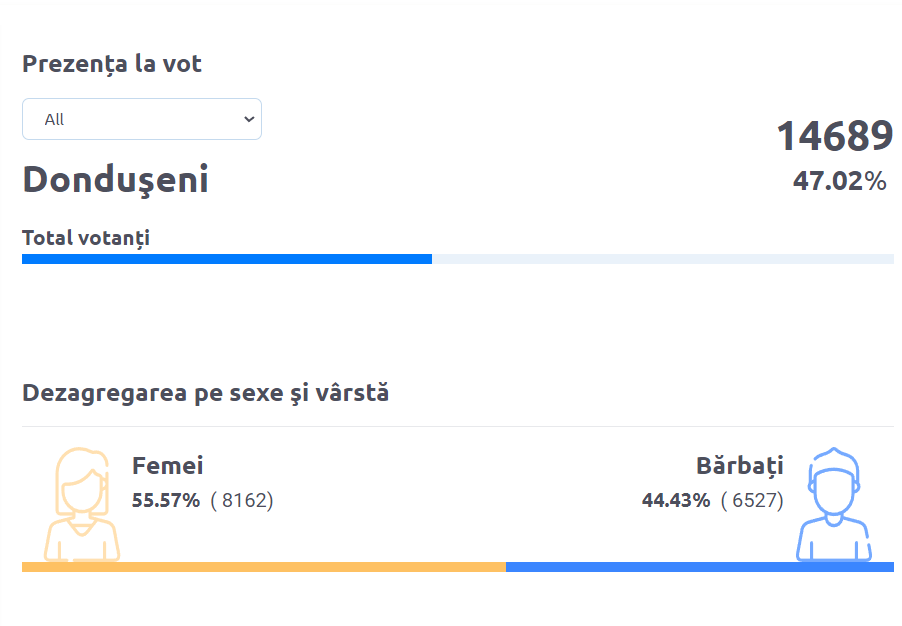The height and width of the screenshot is (626, 902).
Task: Click Dezagregarea pe sexe și vârstă heading
Action: [x=205, y=394]
